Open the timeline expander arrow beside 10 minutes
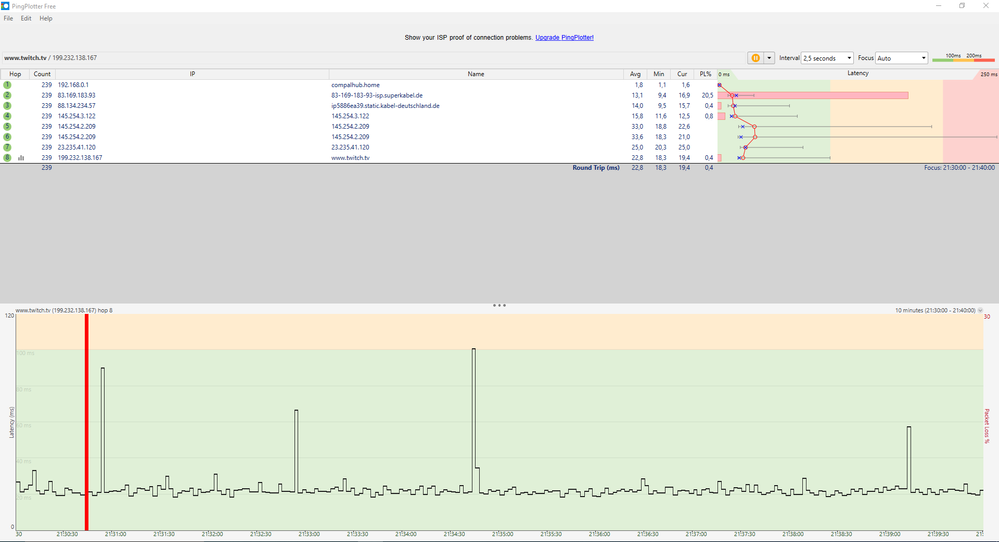This screenshot has height=542, width=999. 980,310
